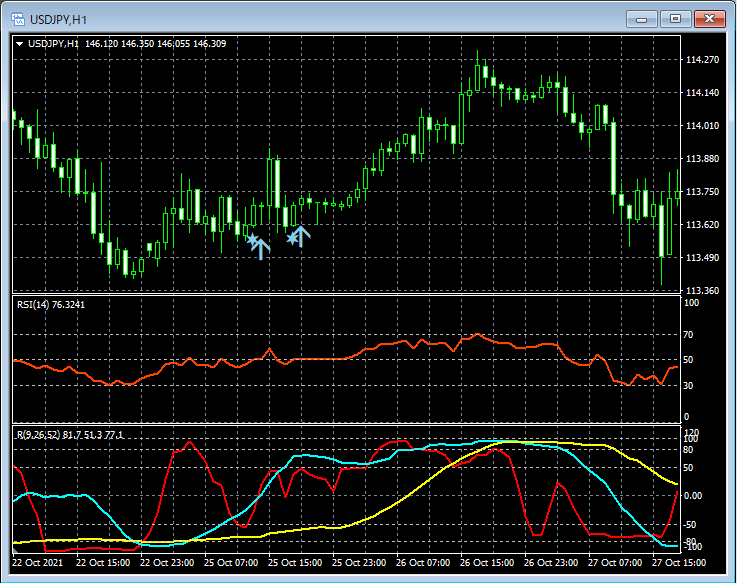Close the USDJPY,H1 chart window

709,18
